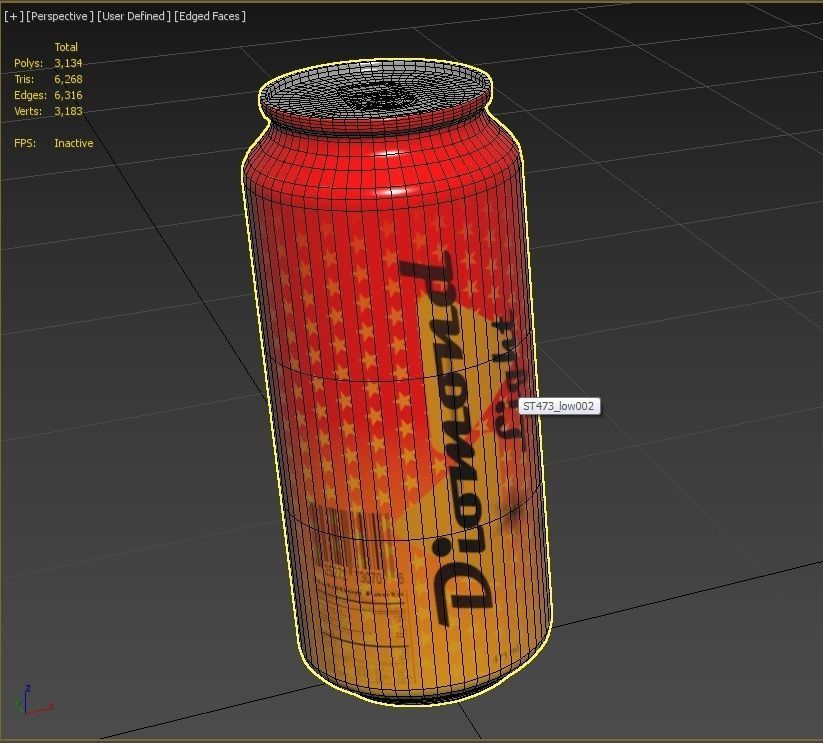Click the FPS: Inactive readout
Image resolution: width=823 pixels, height=743 pixels.
click(54, 143)
